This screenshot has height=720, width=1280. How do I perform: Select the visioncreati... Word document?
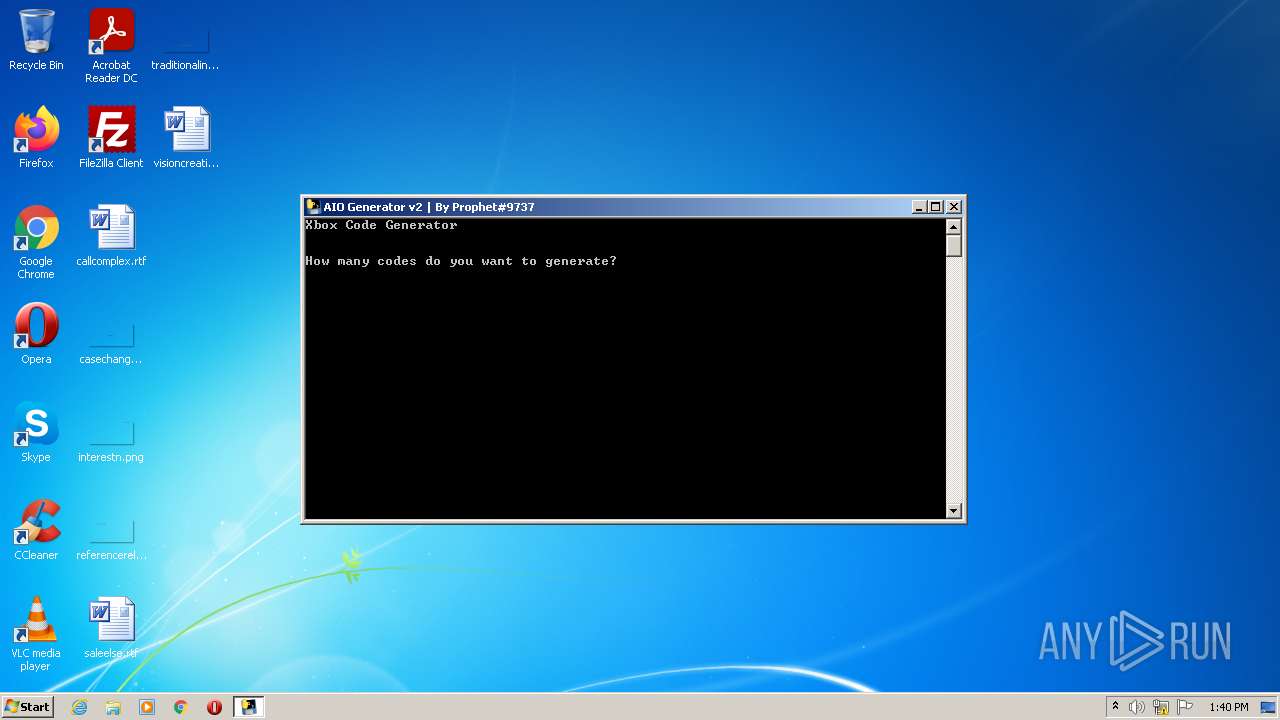pos(186,138)
